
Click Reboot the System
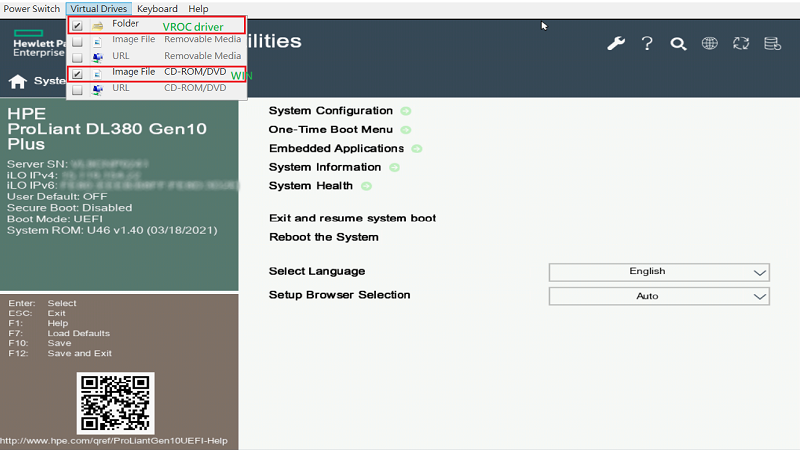coord(323,237)
